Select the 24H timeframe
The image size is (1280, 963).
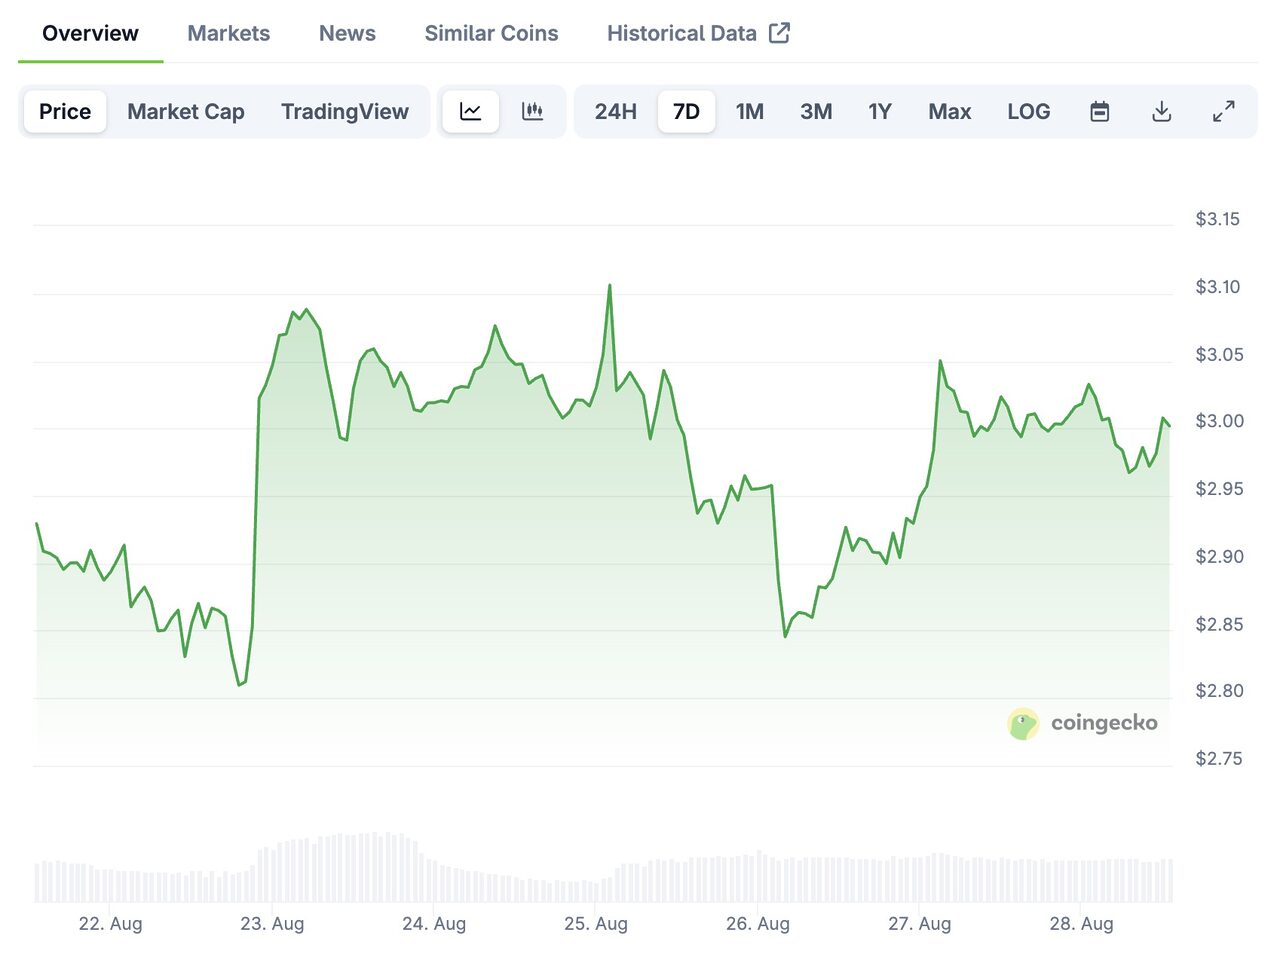pyautogui.click(x=614, y=111)
